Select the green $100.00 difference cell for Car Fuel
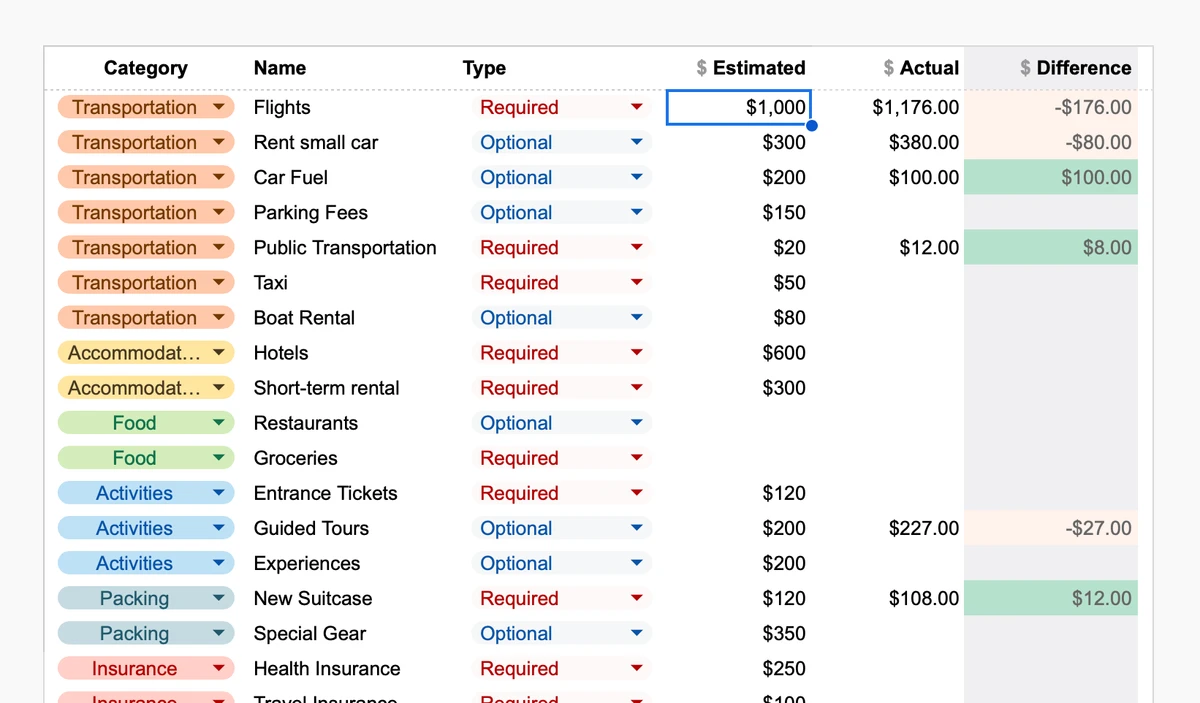1200x703 pixels. coord(1050,177)
